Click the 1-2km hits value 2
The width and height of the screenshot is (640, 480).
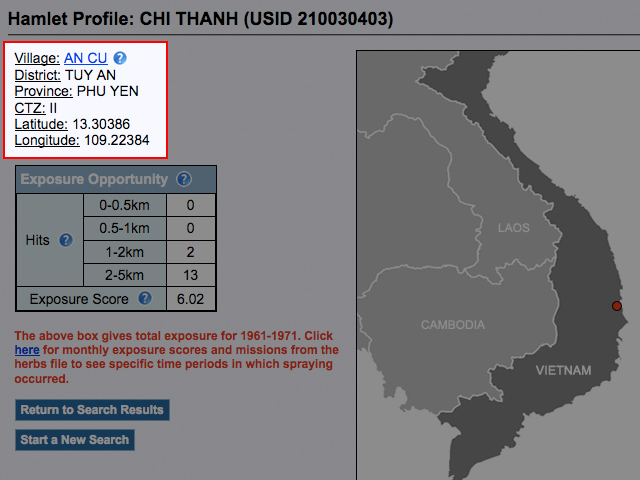[191, 252]
